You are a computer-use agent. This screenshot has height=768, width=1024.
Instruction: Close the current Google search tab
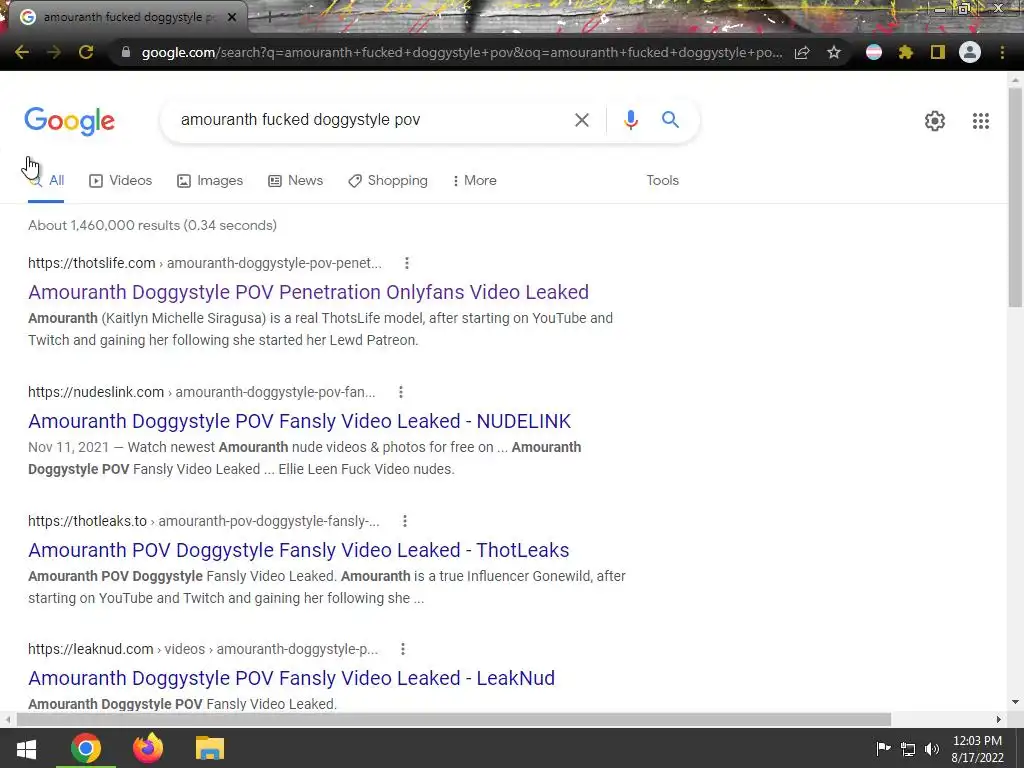pos(232,18)
